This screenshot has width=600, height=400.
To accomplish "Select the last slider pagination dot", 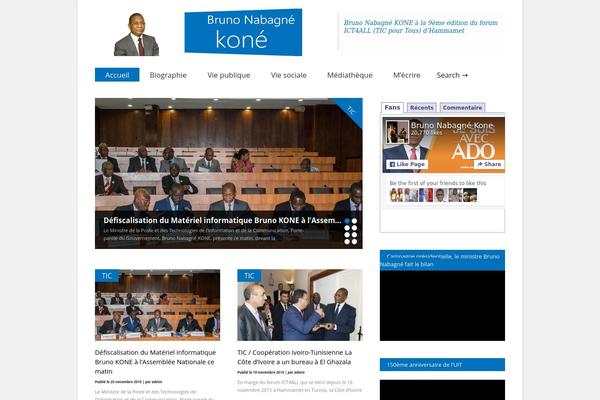I will click(x=354, y=242).
